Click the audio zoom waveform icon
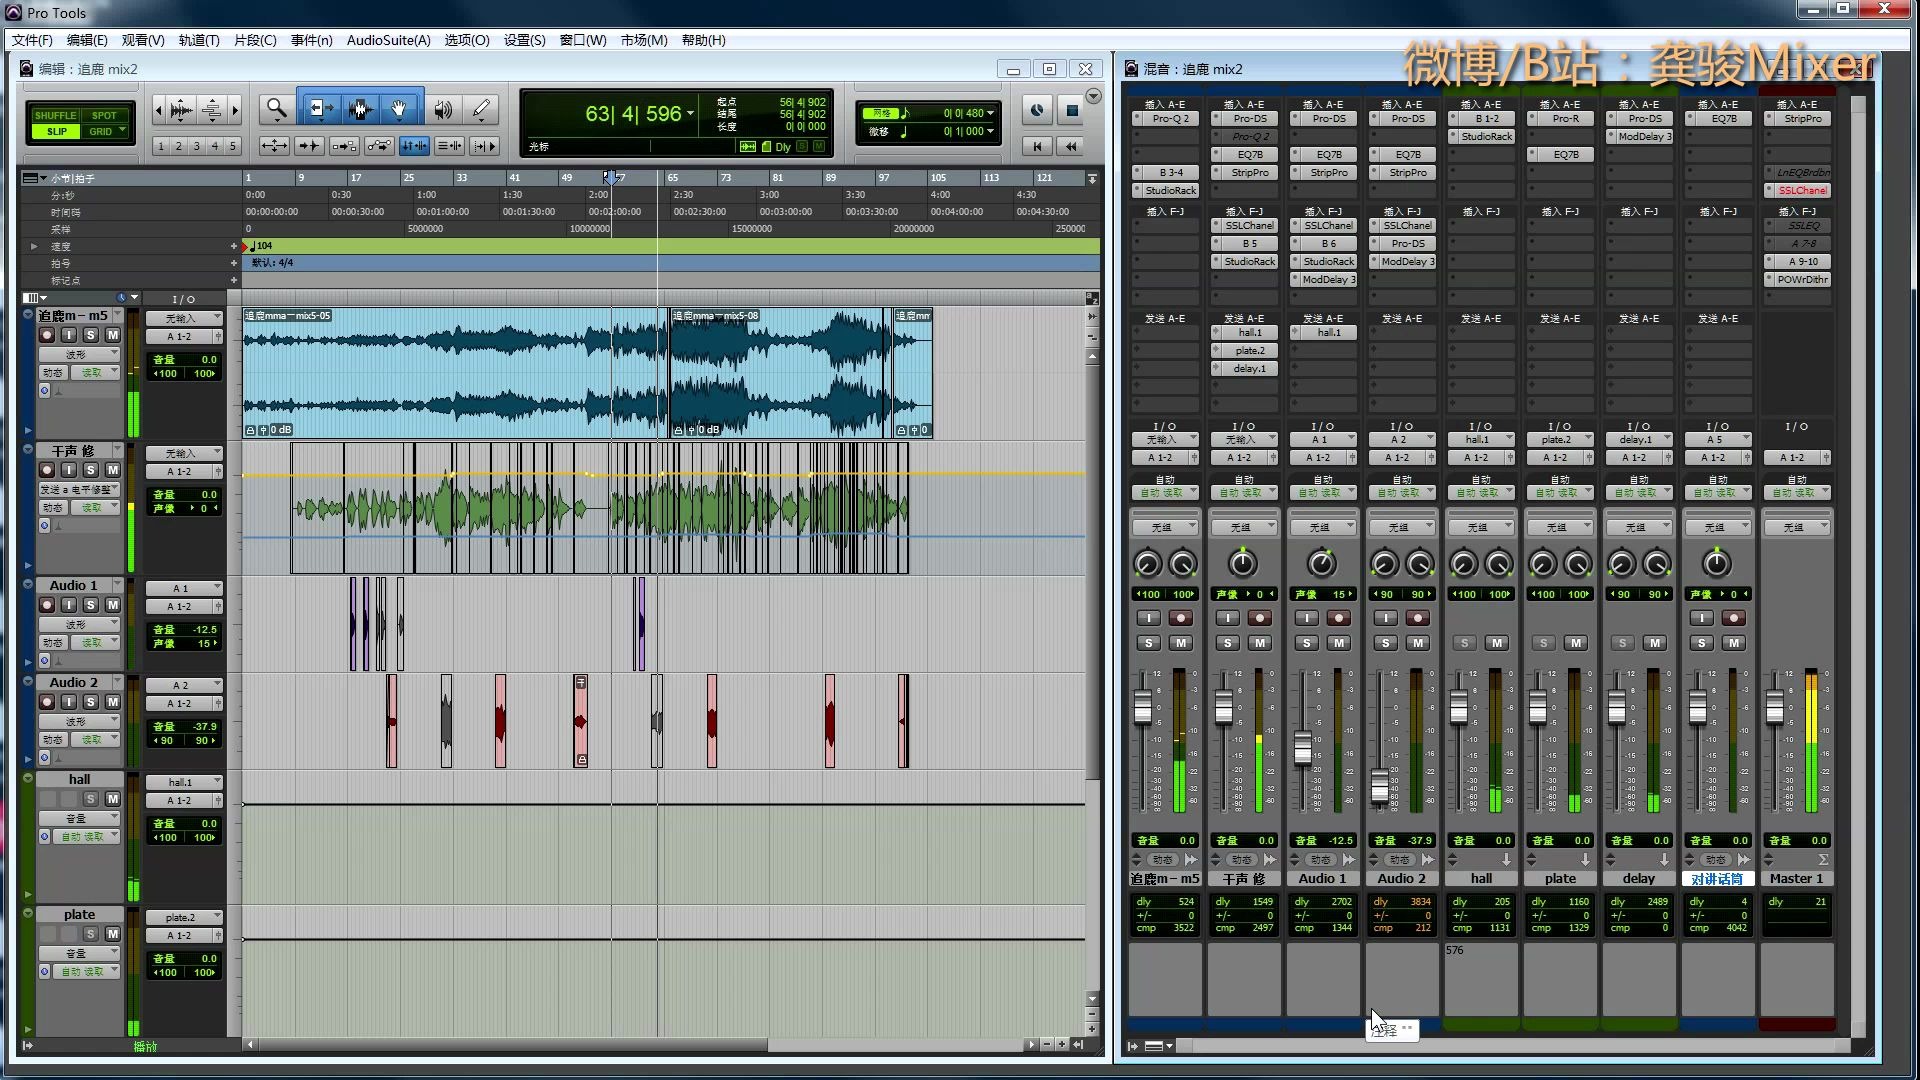The image size is (1920, 1080). 181,110
